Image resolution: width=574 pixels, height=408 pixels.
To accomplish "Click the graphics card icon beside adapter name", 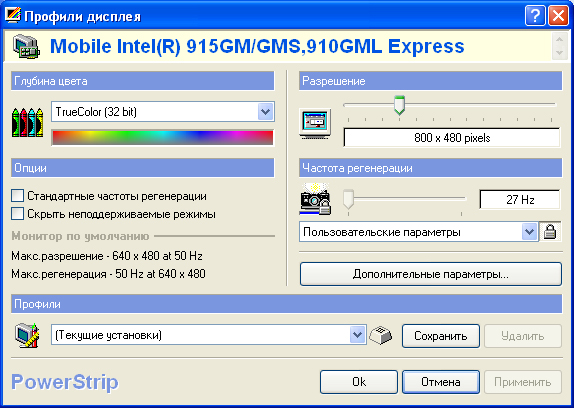I will pyautogui.click(x=26, y=46).
